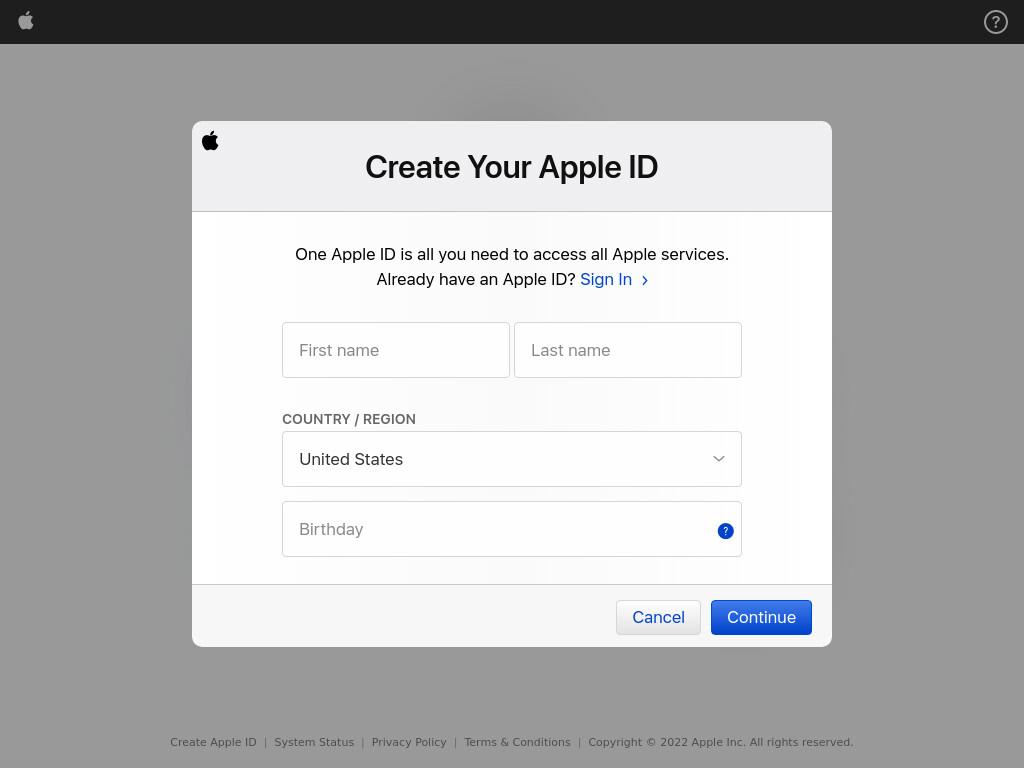Click the "Copyright © 2022 Apple Inc." footer text
Screen dimensions: 1024x768
click(667, 742)
